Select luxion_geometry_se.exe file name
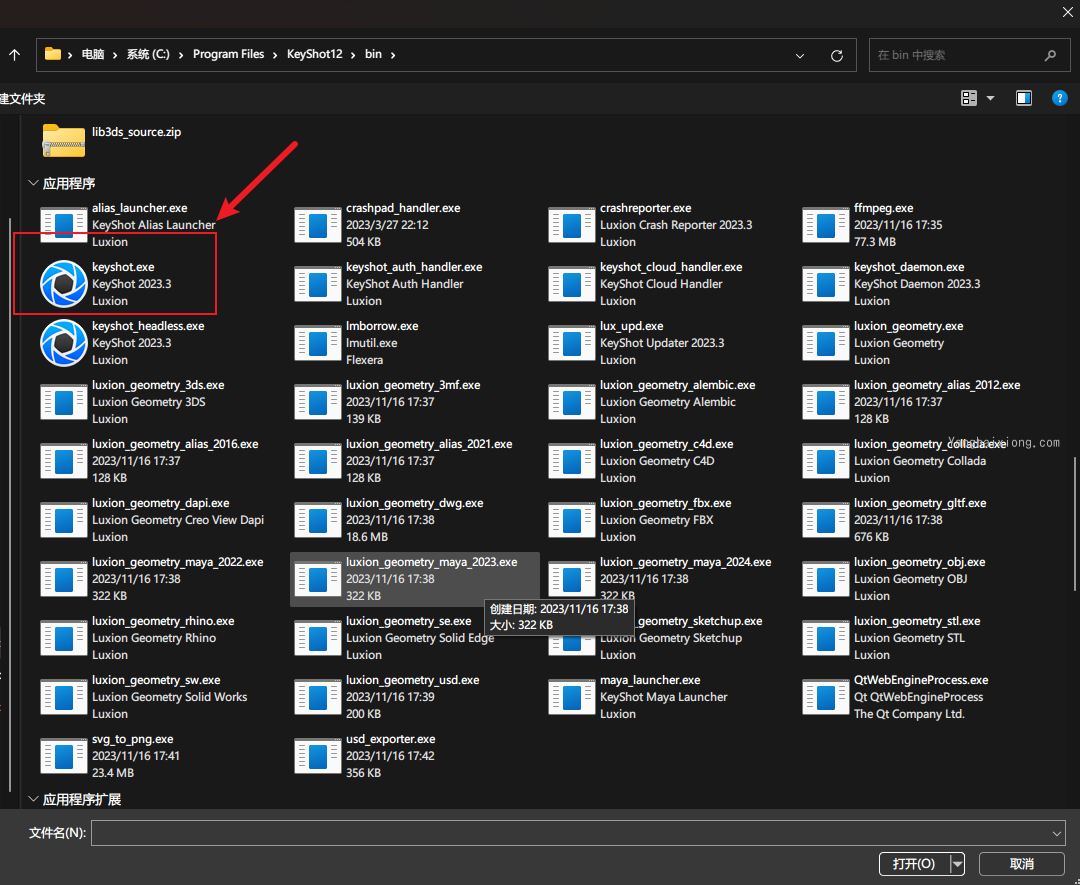The width and height of the screenshot is (1080, 885). tap(408, 621)
